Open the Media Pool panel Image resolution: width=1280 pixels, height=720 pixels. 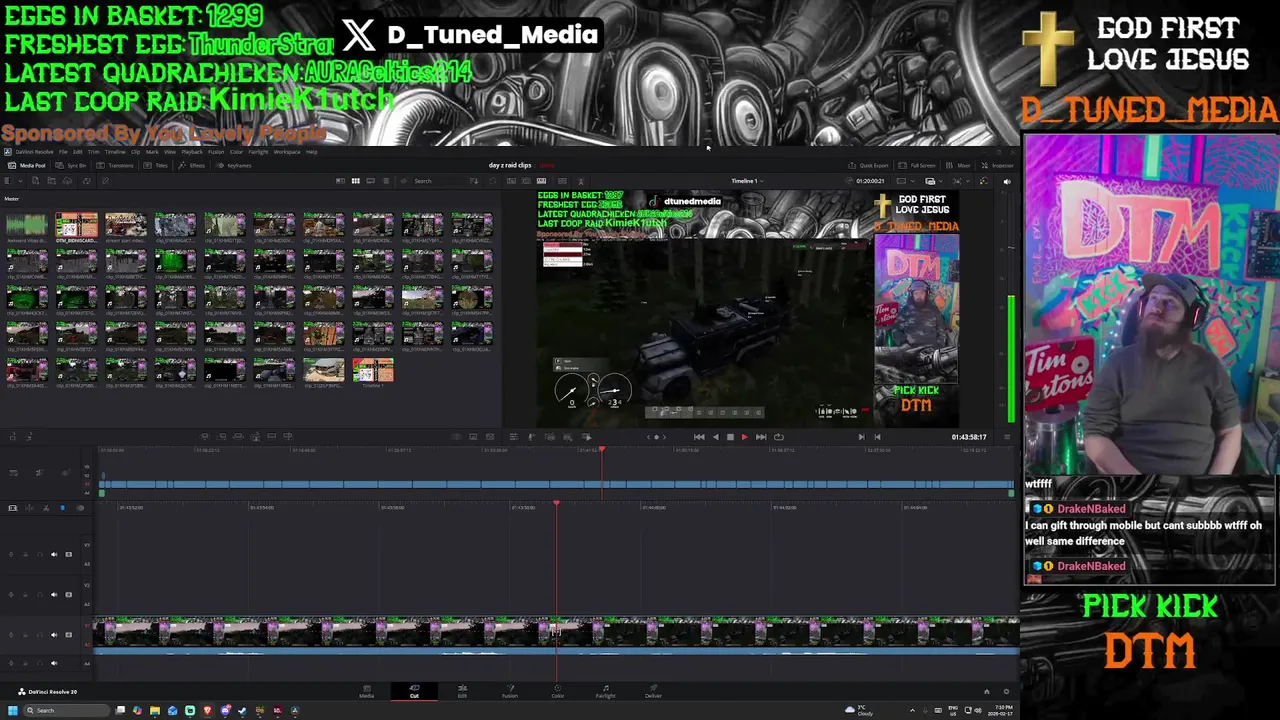pyautogui.click(x=27, y=165)
